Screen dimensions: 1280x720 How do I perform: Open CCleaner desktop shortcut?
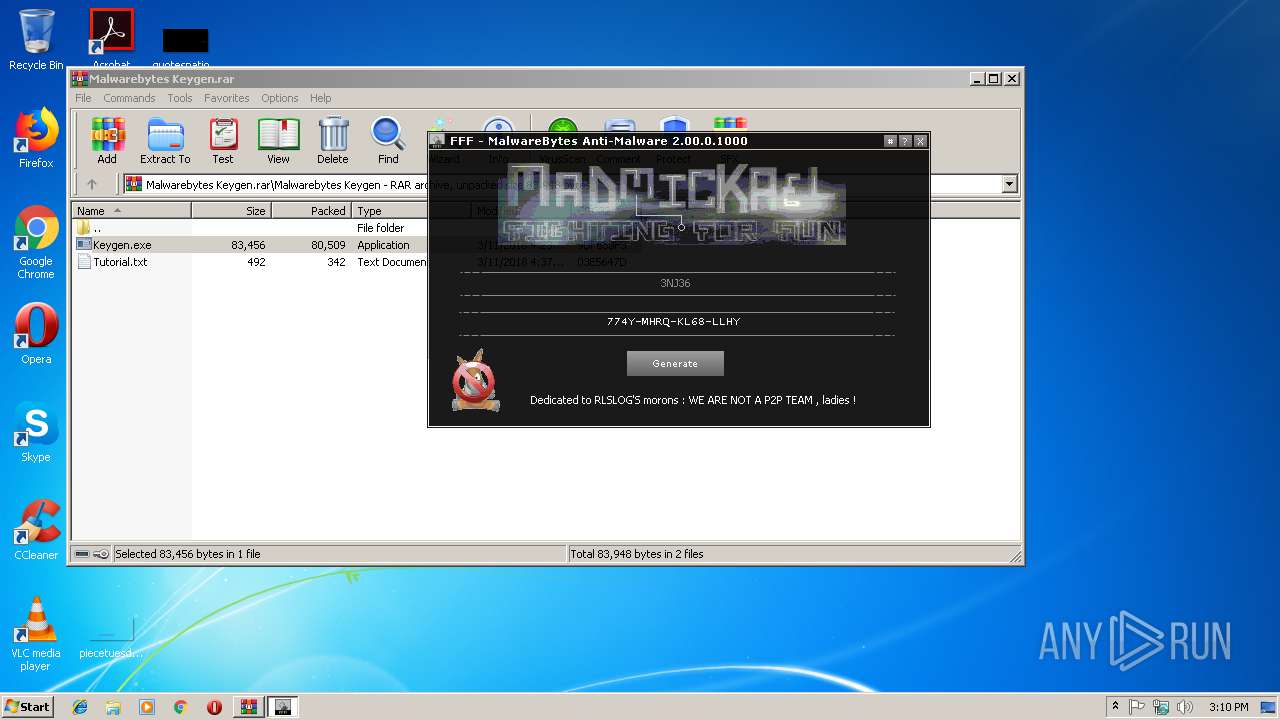click(36, 530)
